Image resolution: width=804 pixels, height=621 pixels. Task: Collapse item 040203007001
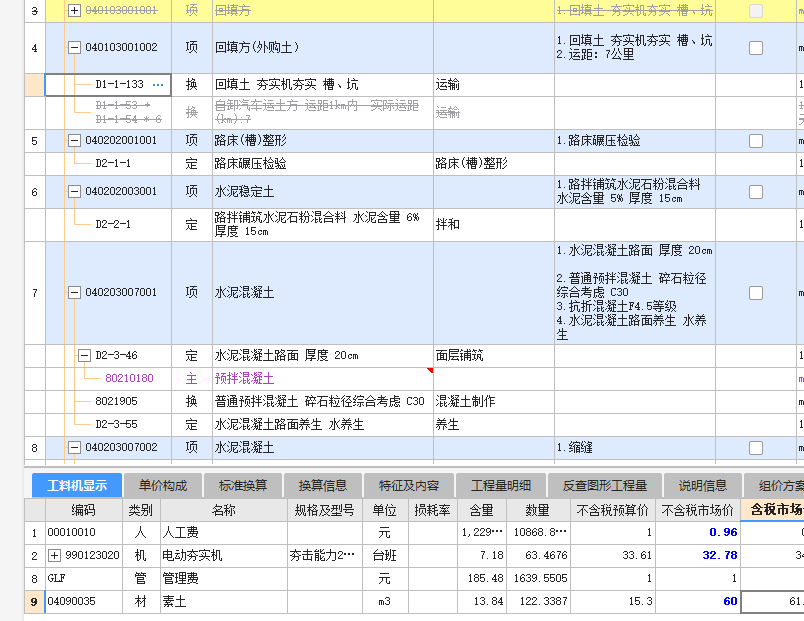click(x=74, y=293)
